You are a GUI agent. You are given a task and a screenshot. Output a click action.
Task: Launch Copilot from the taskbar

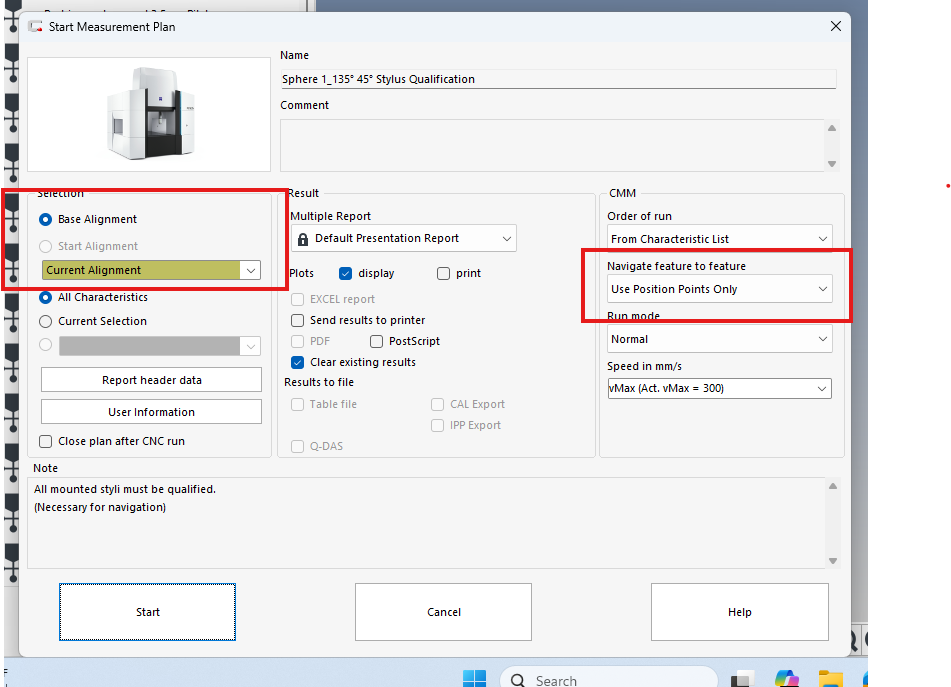[787, 679]
